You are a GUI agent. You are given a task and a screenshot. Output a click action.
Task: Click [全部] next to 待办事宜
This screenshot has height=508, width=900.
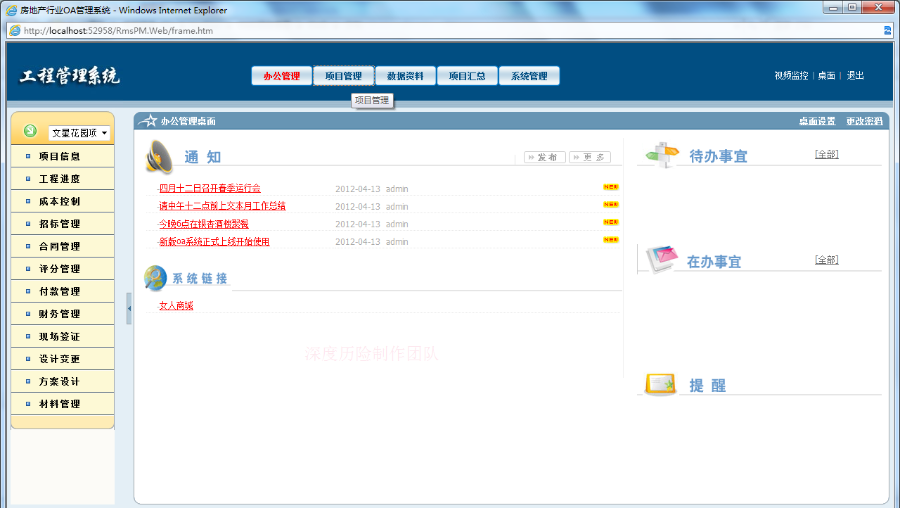tap(827, 154)
